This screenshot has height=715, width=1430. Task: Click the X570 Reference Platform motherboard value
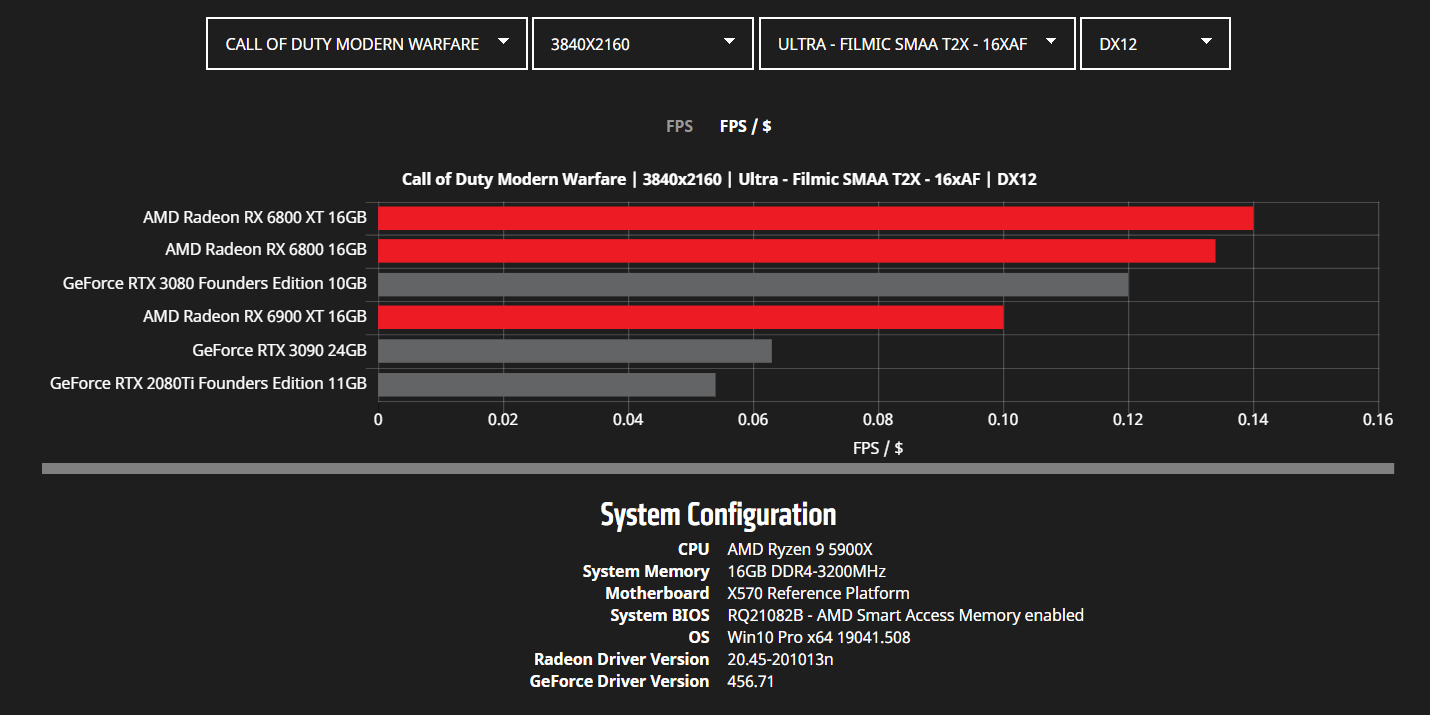pos(818,593)
